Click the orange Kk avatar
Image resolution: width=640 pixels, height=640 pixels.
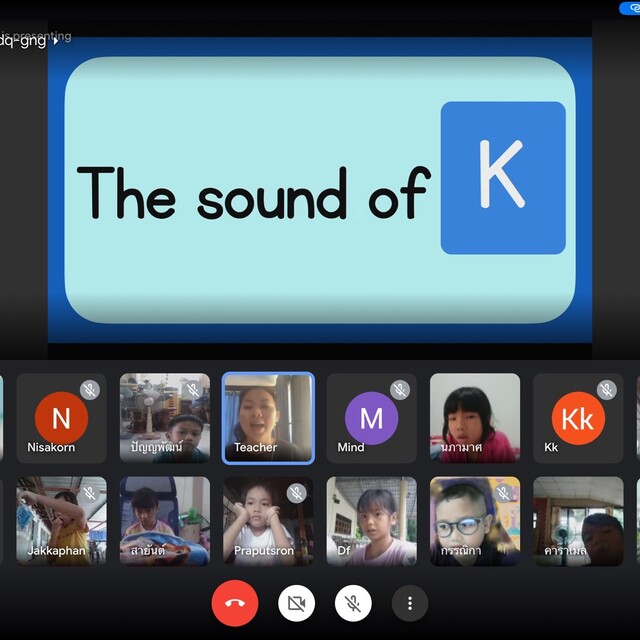(578, 418)
